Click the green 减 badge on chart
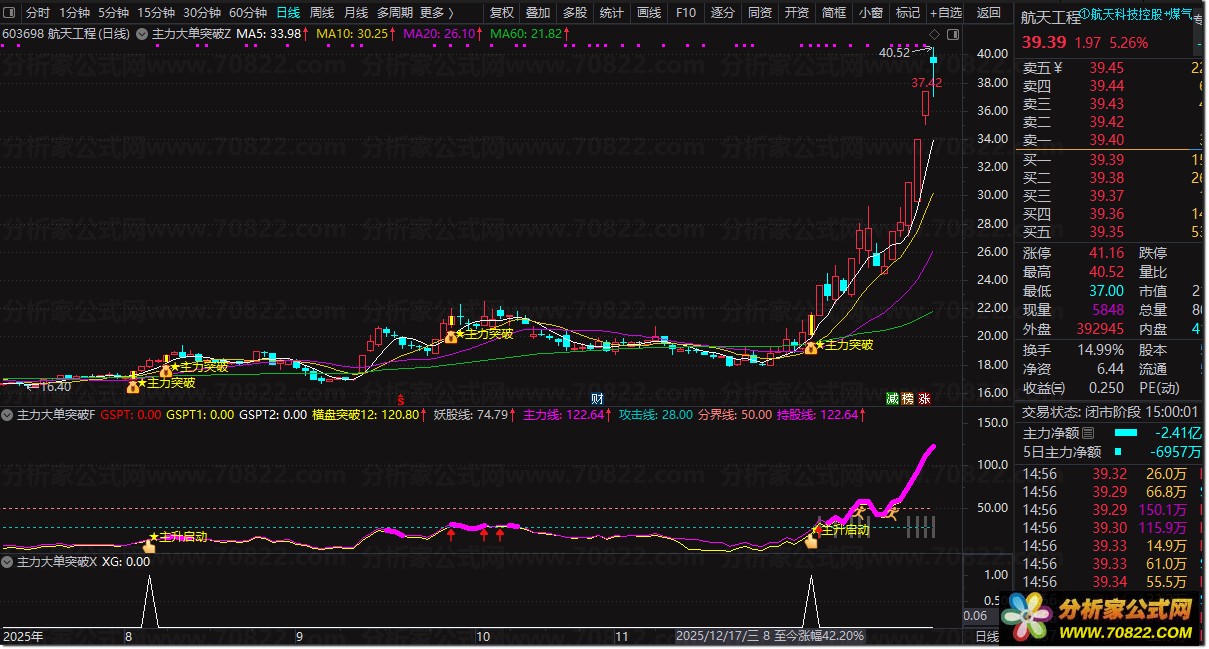Image resolution: width=1209 pixels, height=649 pixels. click(x=892, y=398)
